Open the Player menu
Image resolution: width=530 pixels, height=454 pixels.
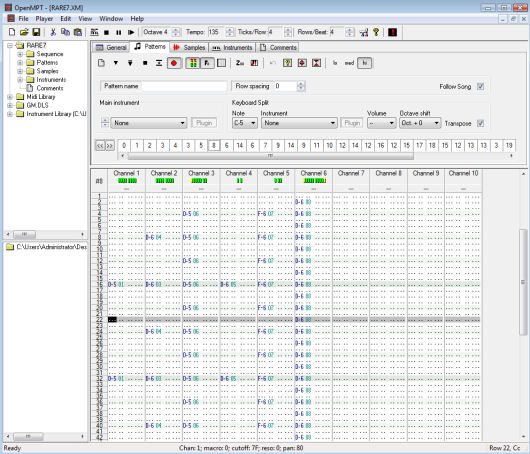(x=44, y=19)
